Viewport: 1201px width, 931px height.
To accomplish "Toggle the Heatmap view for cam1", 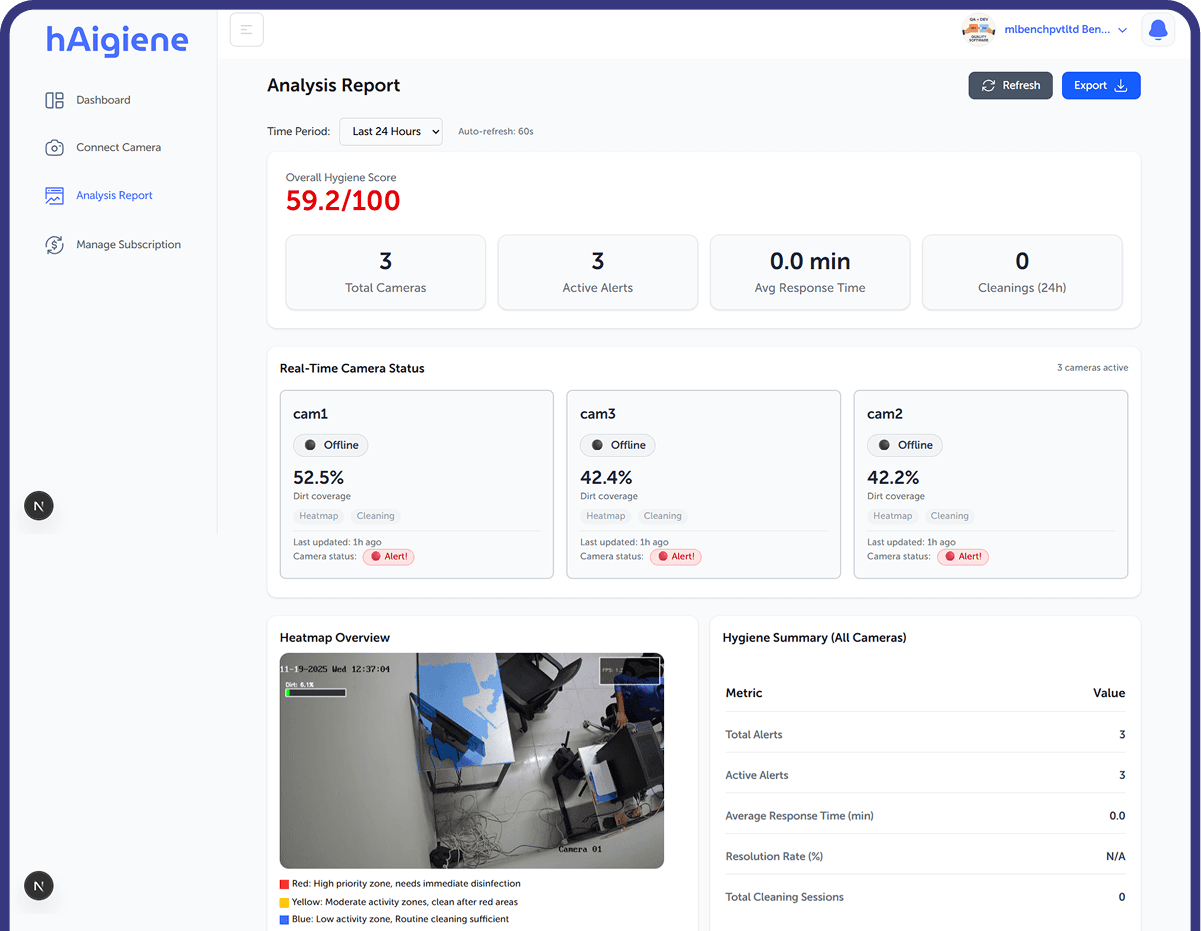I will click(x=318, y=516).
